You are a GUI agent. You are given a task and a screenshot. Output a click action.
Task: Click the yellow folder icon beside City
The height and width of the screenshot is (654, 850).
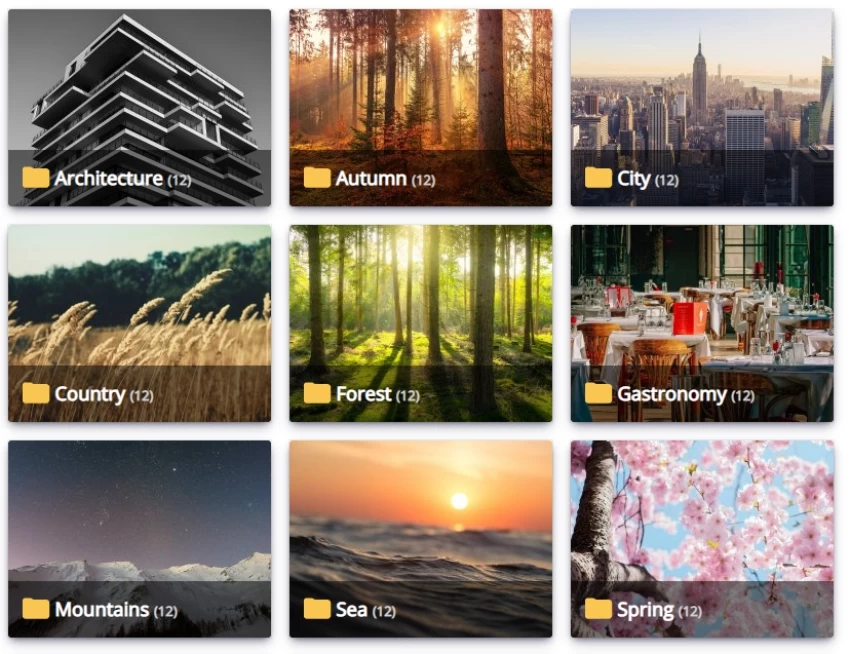point(598,177)
